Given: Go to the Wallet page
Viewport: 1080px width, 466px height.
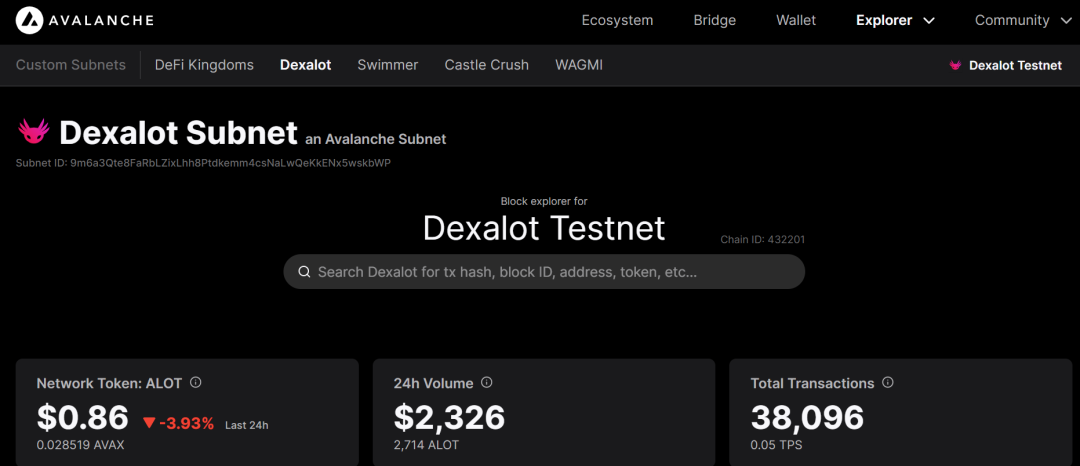Looking at the screenshot, I should [x=796, y=20].
